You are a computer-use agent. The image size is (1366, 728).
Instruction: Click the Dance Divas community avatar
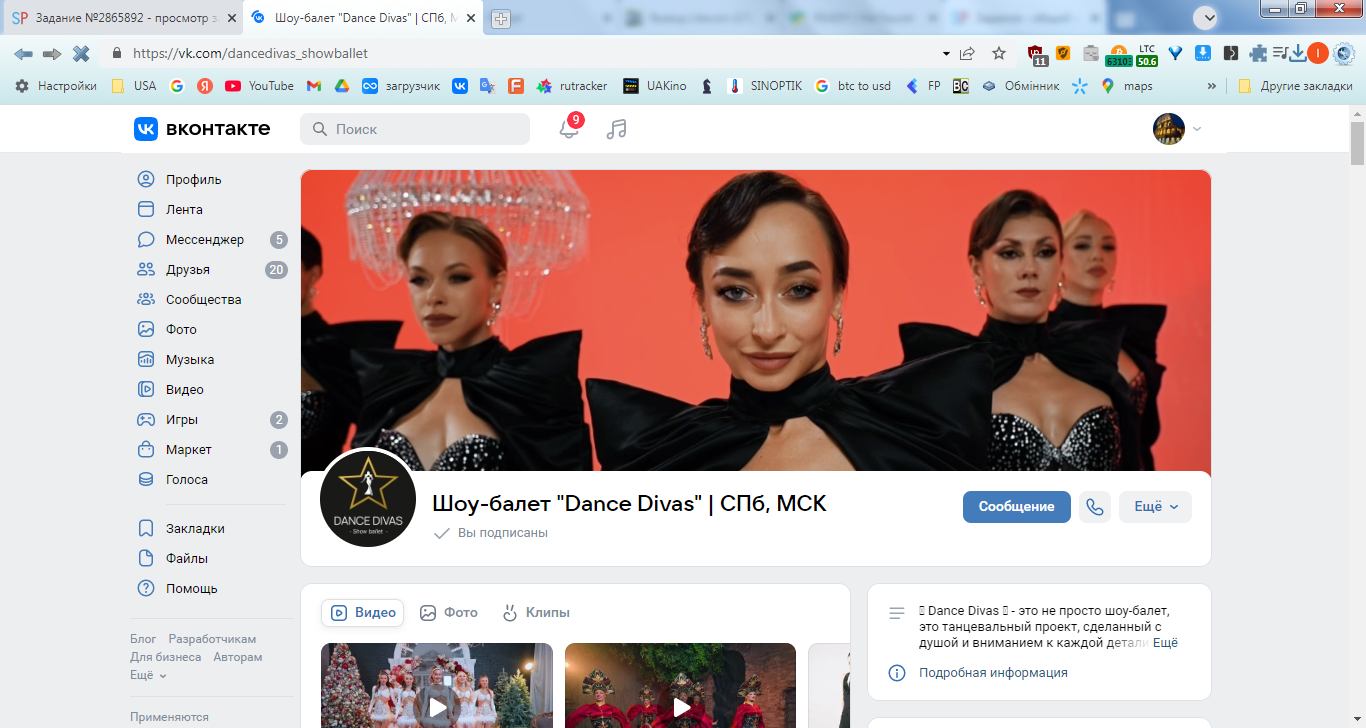368,498
